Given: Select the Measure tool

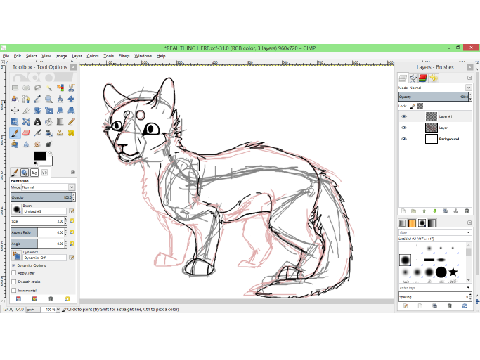Looking at the screenshot, I should (60, 99).
